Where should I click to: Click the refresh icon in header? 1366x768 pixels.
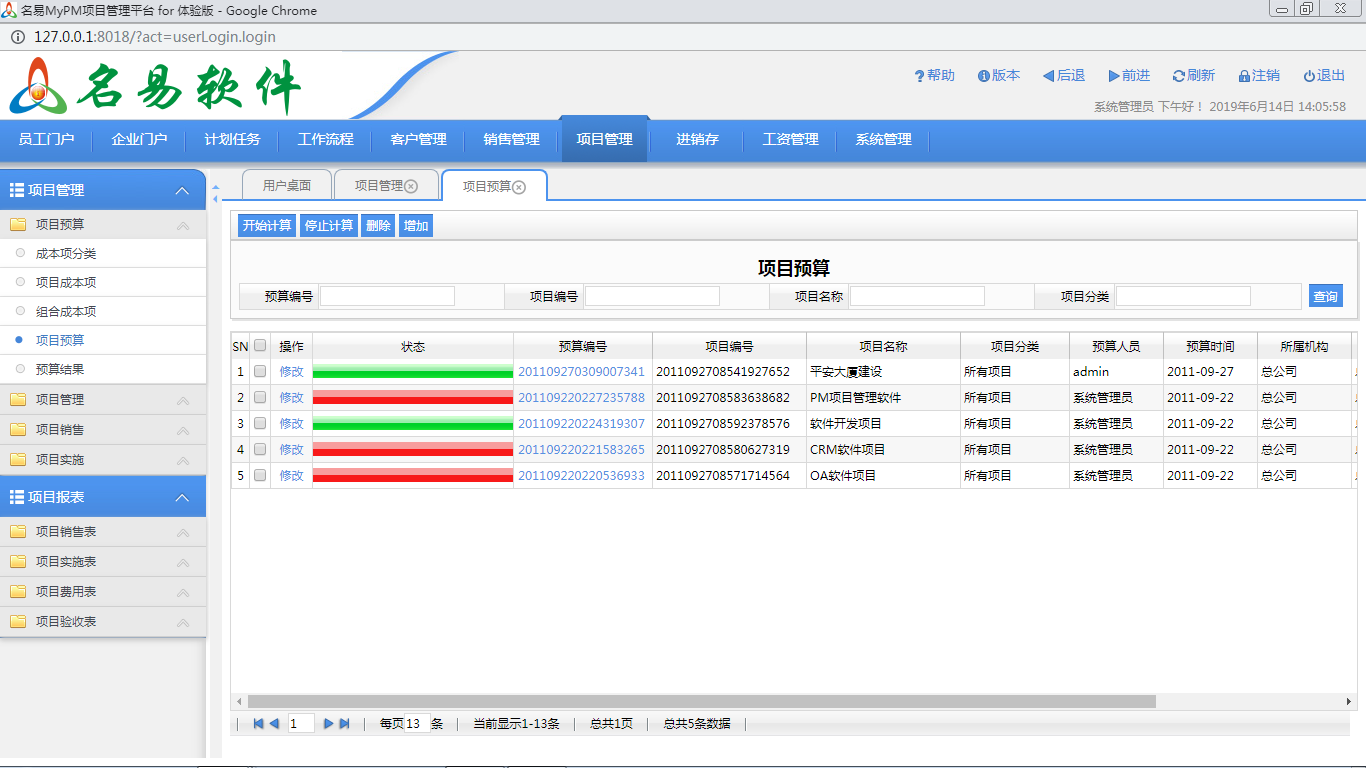click(1178, 76)
